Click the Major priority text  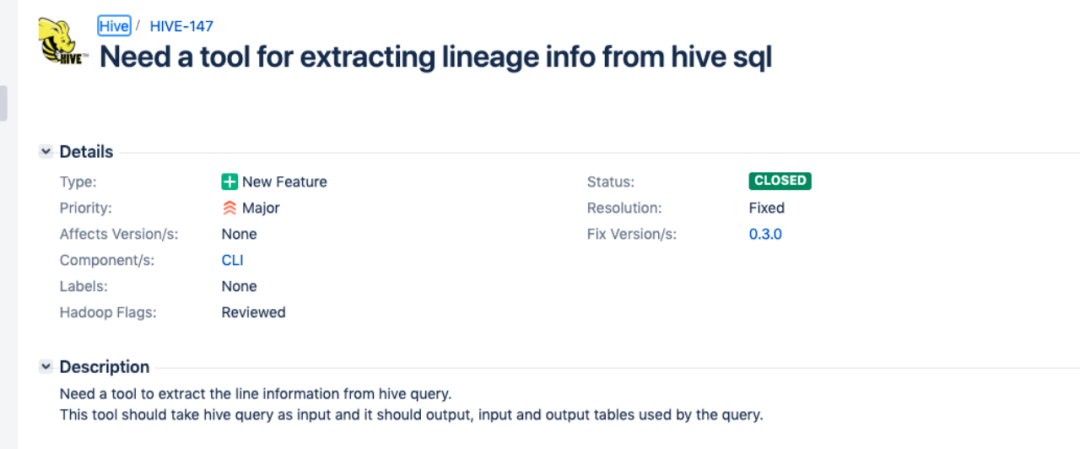(x=261, y=208)
